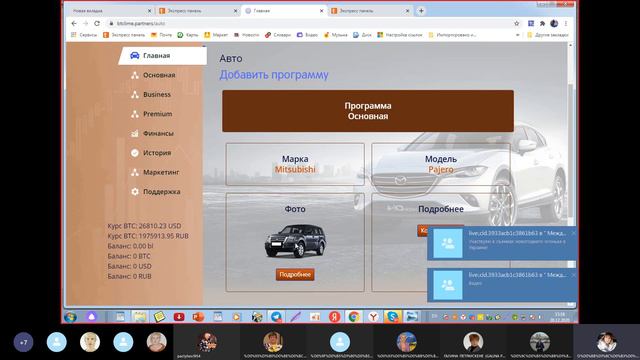Viewport: 640px width, 360px height.
Task: Open the Главная sidebar item
Action: click(162, 56)
